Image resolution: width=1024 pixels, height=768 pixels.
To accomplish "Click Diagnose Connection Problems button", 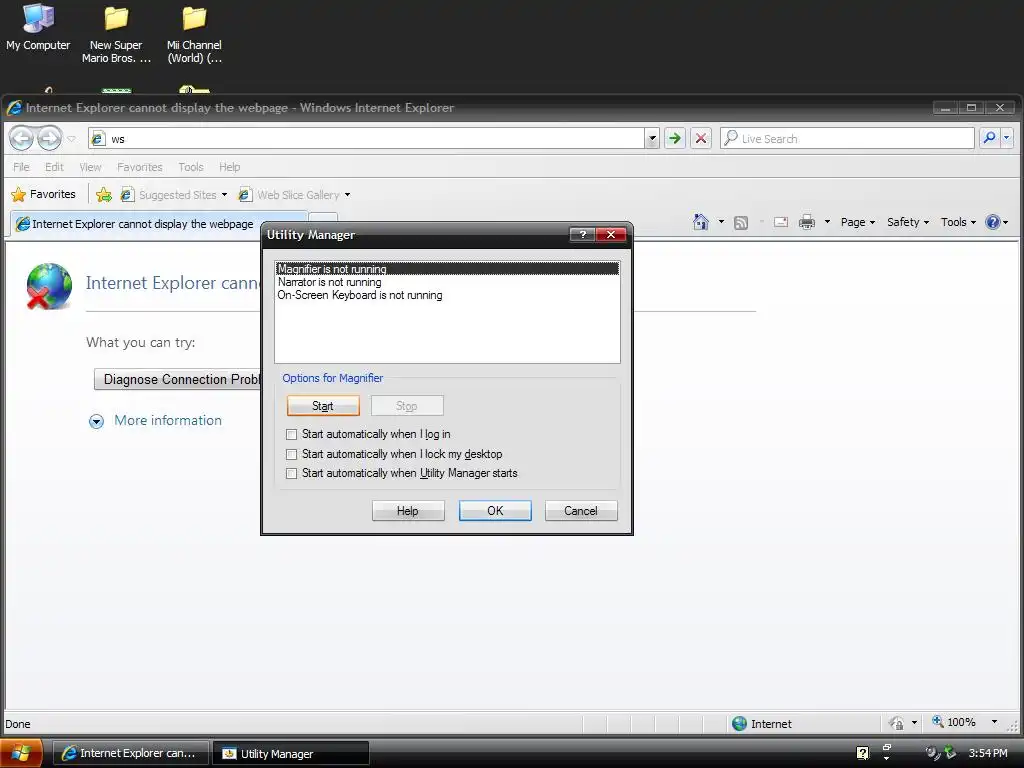I will (x=178, y=379).
